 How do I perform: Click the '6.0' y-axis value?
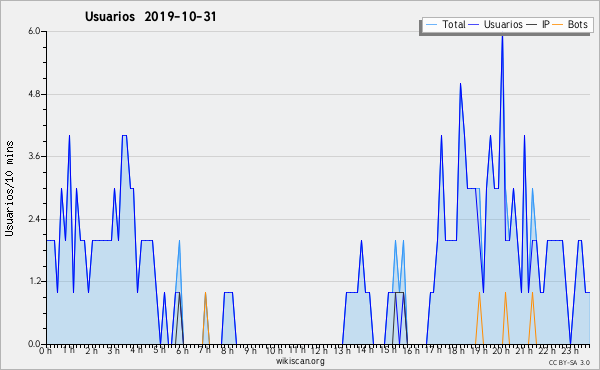34,31
